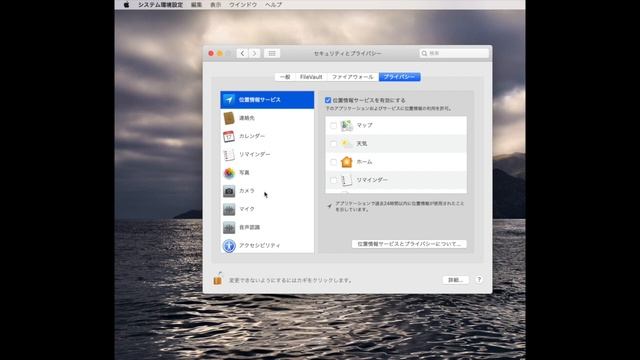Select the アクセシビリティ accessibility icon

(229, 246)
